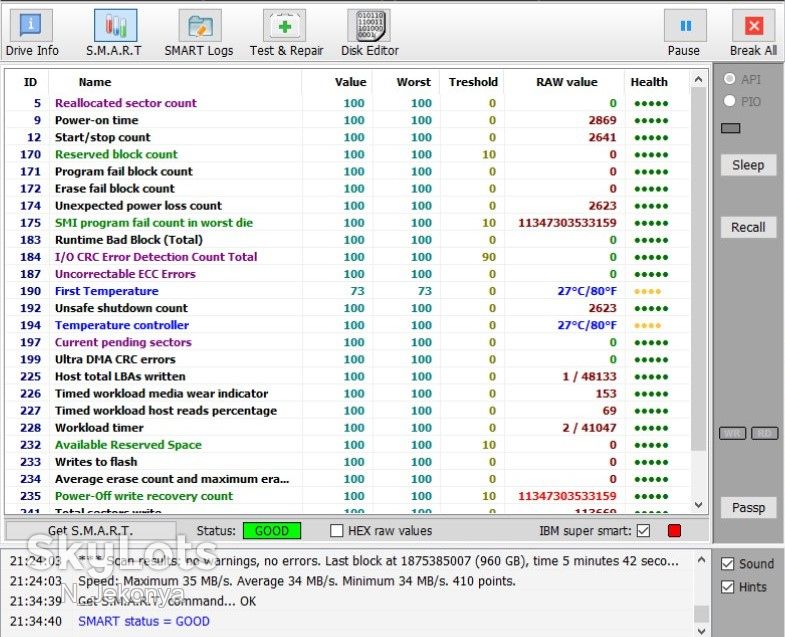Viewport: 785px width, 637px height.
Task: Click the Break All red X icon
Action: [x=754, y=26]
